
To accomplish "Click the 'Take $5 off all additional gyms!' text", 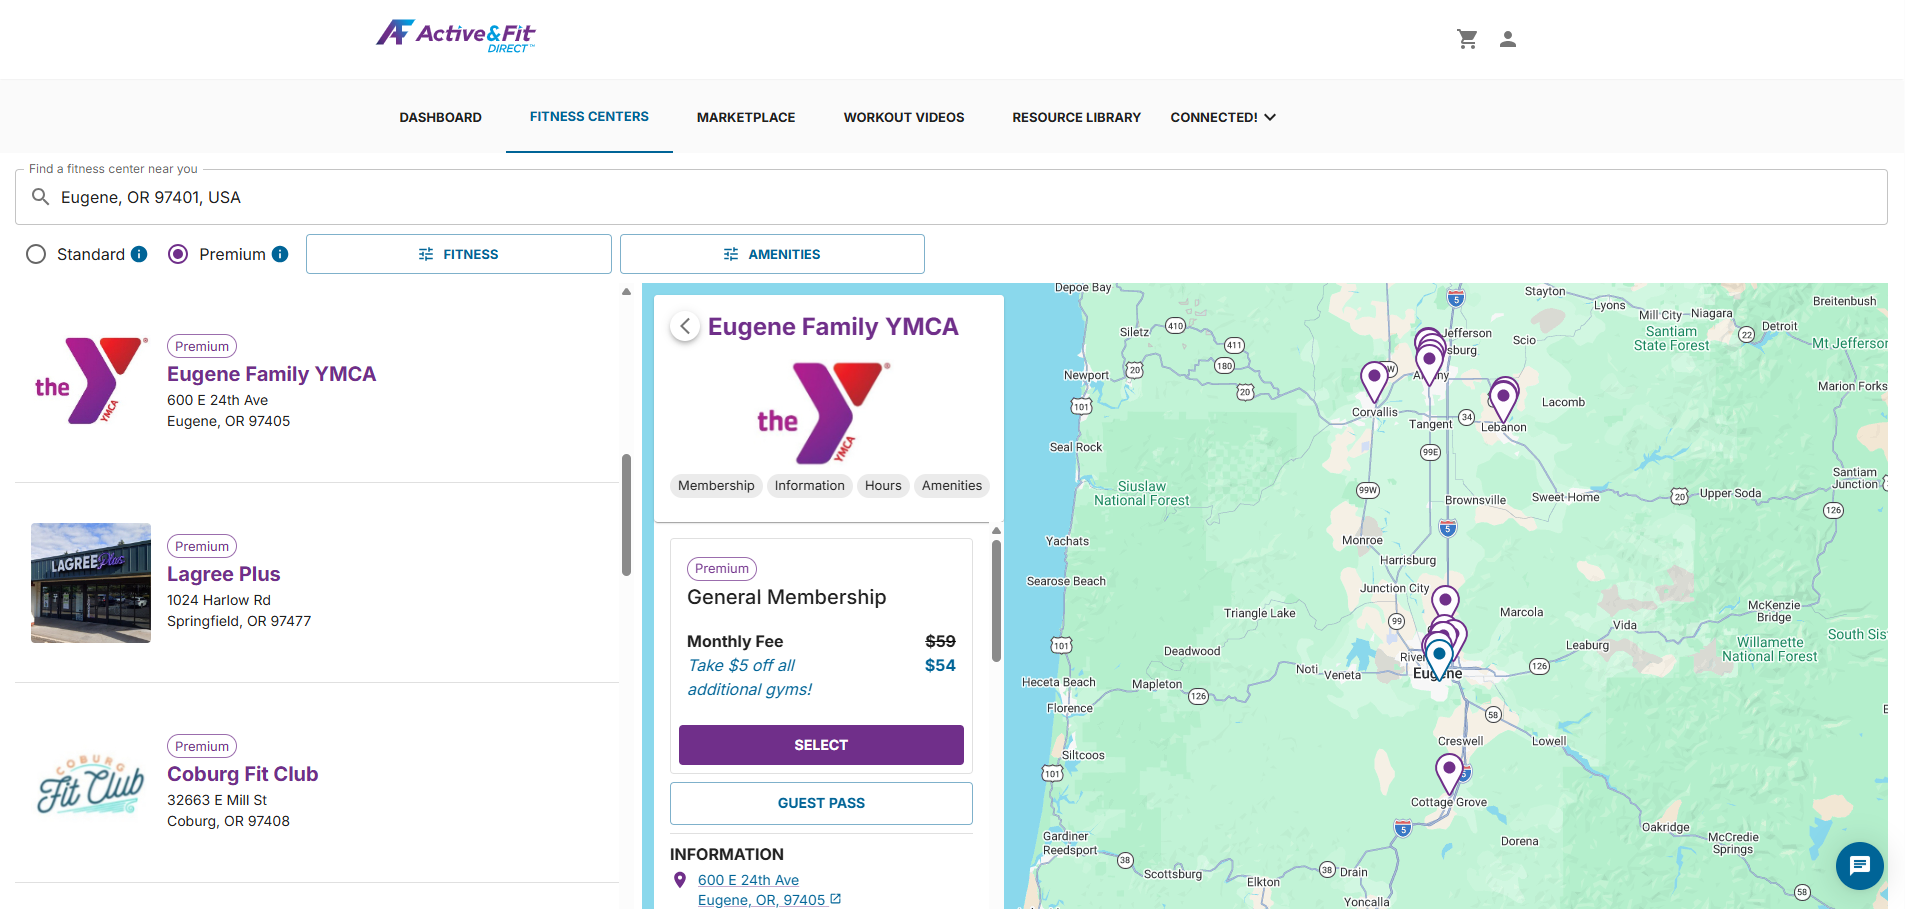I will (x=749, y=677).
